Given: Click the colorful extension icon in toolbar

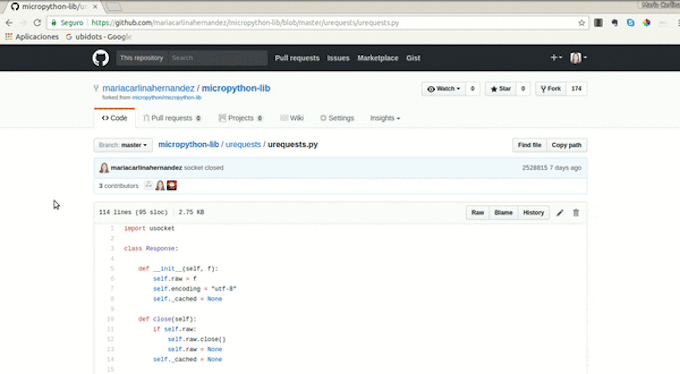Looking at the screenshot, I should 647,23.
